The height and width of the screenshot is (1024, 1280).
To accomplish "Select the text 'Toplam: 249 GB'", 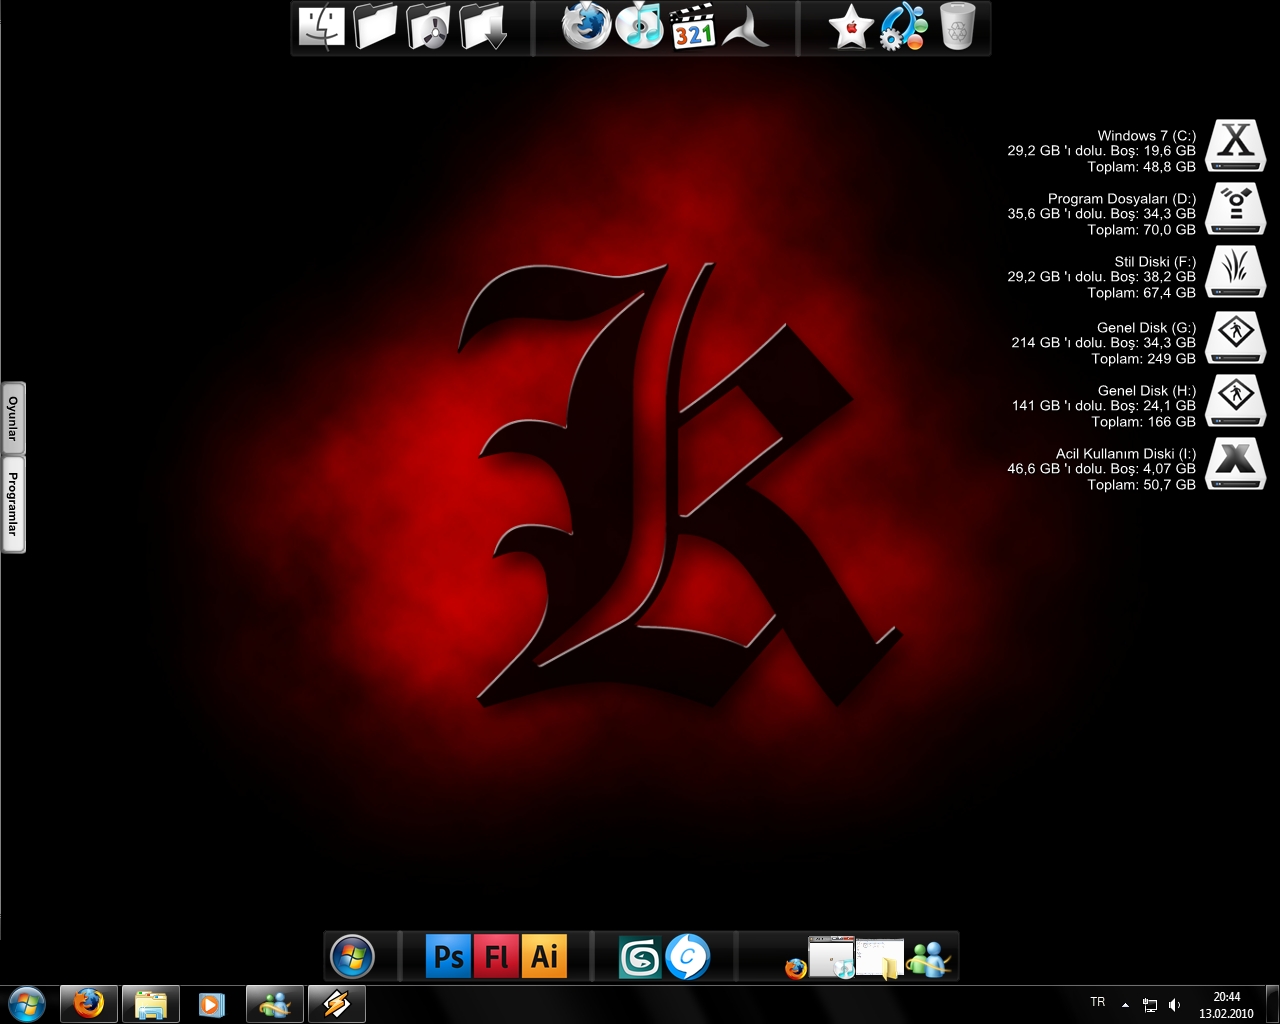I will pos(1143,359).
